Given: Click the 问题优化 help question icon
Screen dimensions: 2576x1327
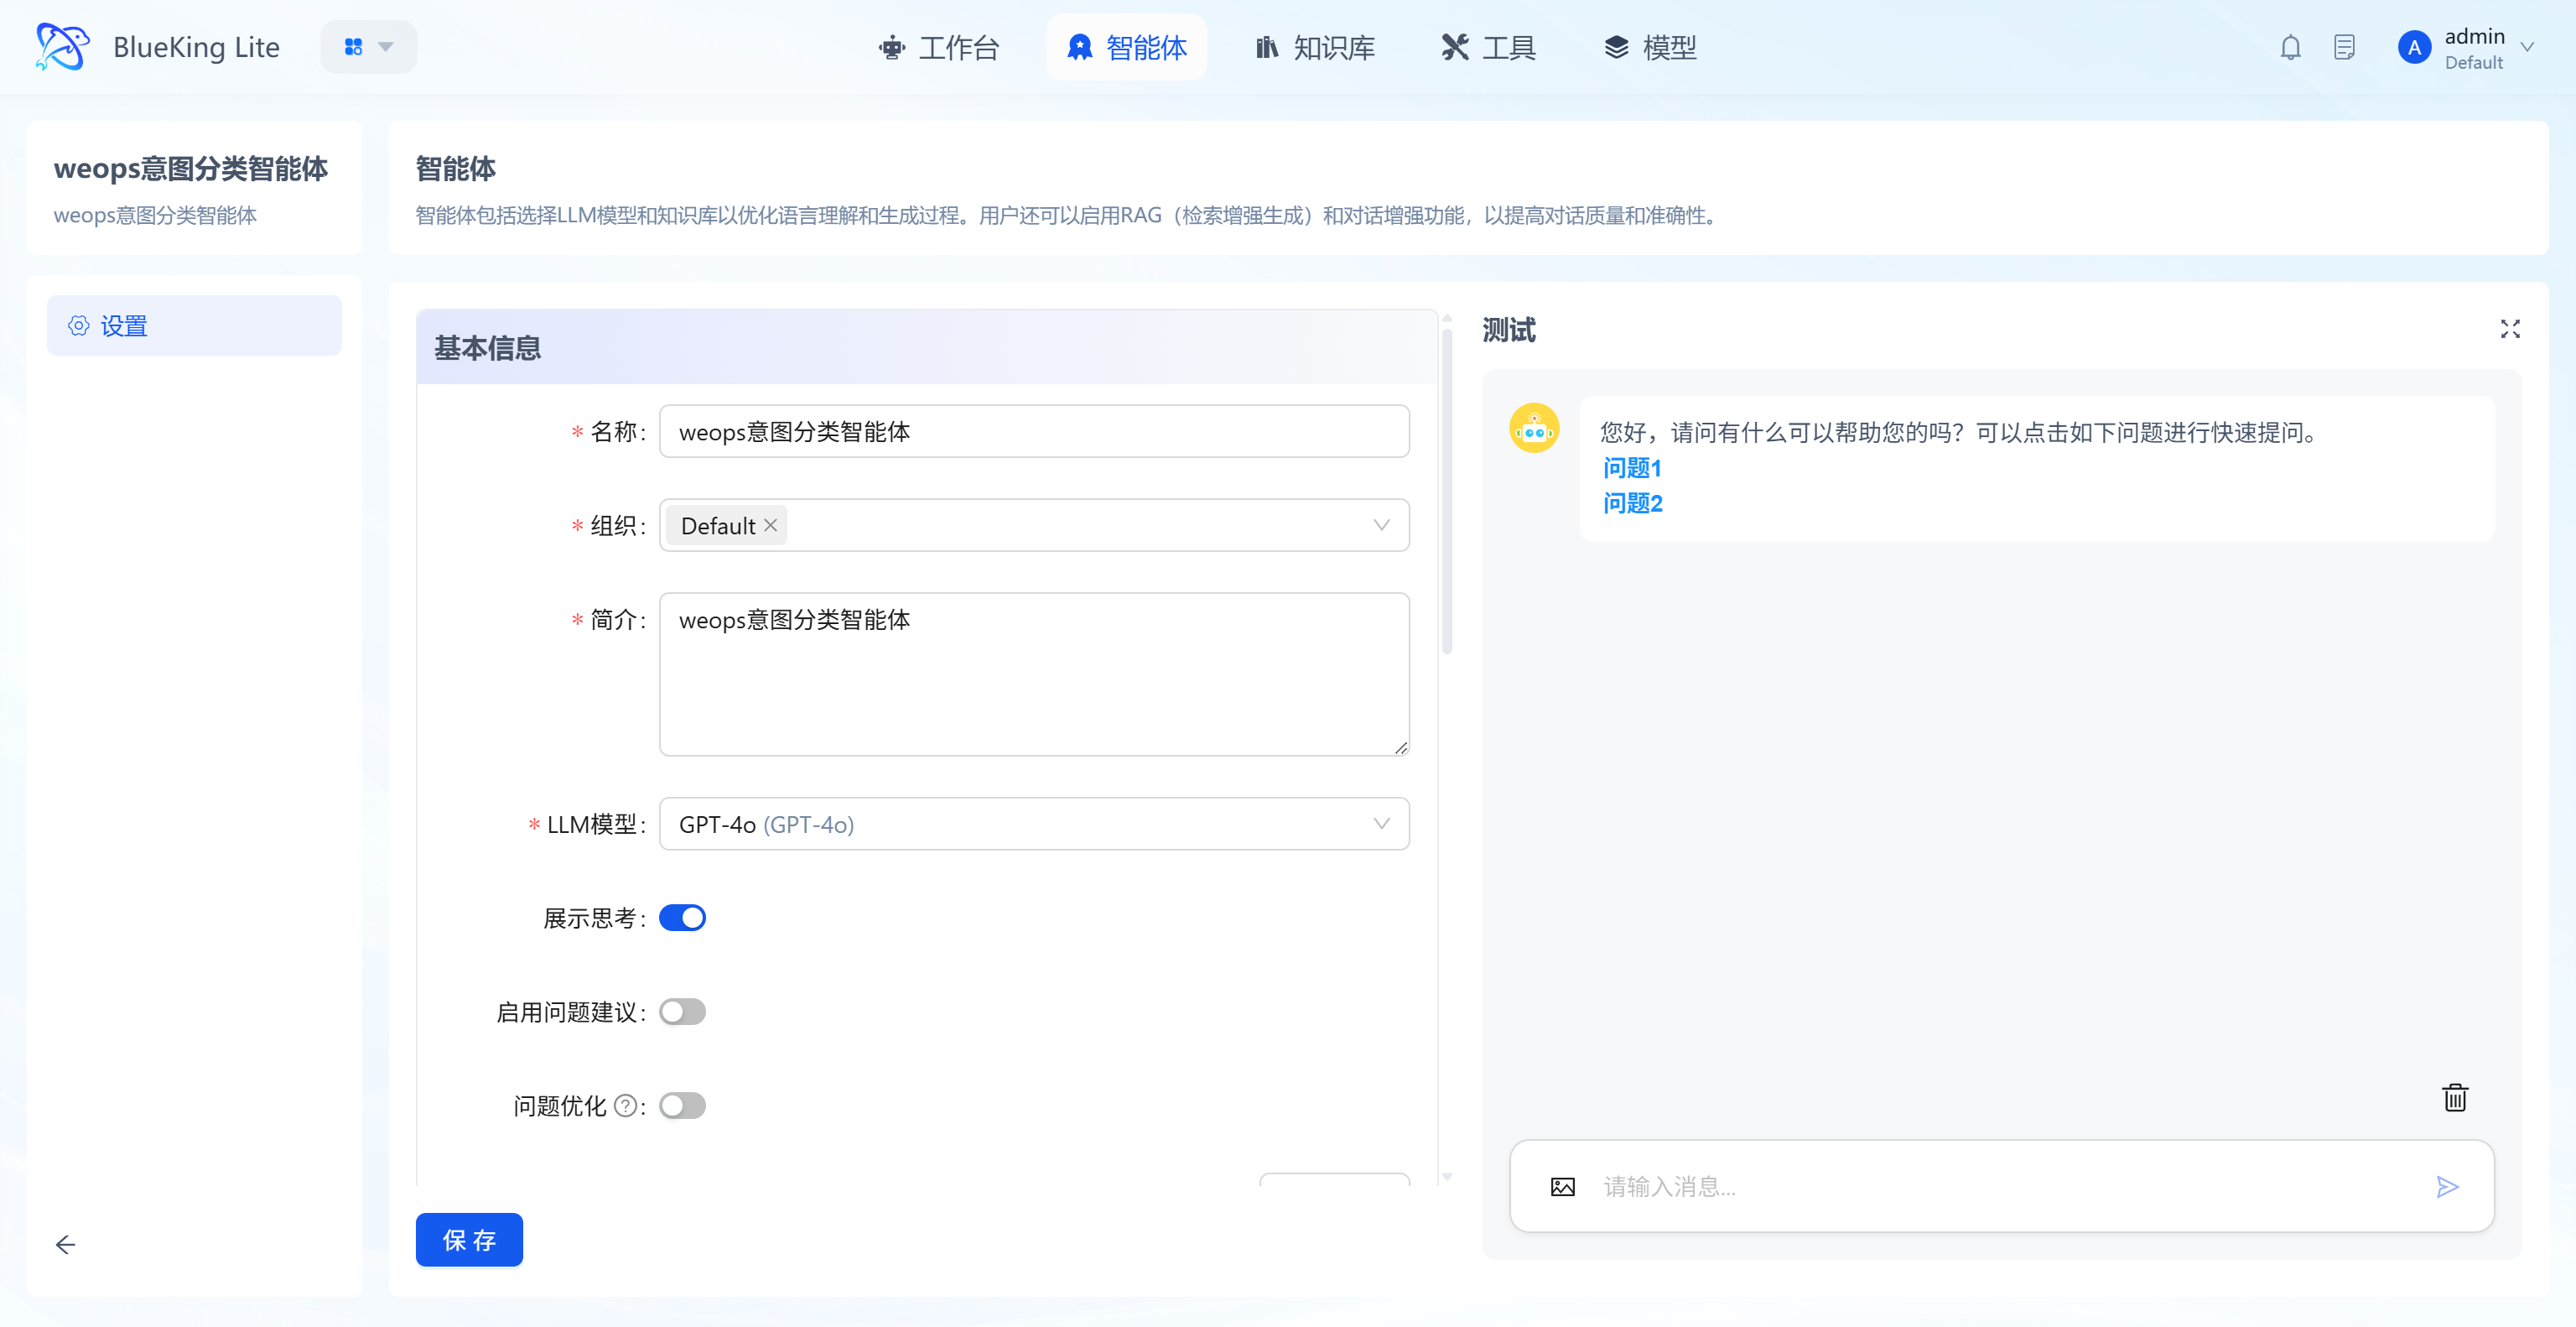Looking at the screenshot, I should click(624, 1105).
